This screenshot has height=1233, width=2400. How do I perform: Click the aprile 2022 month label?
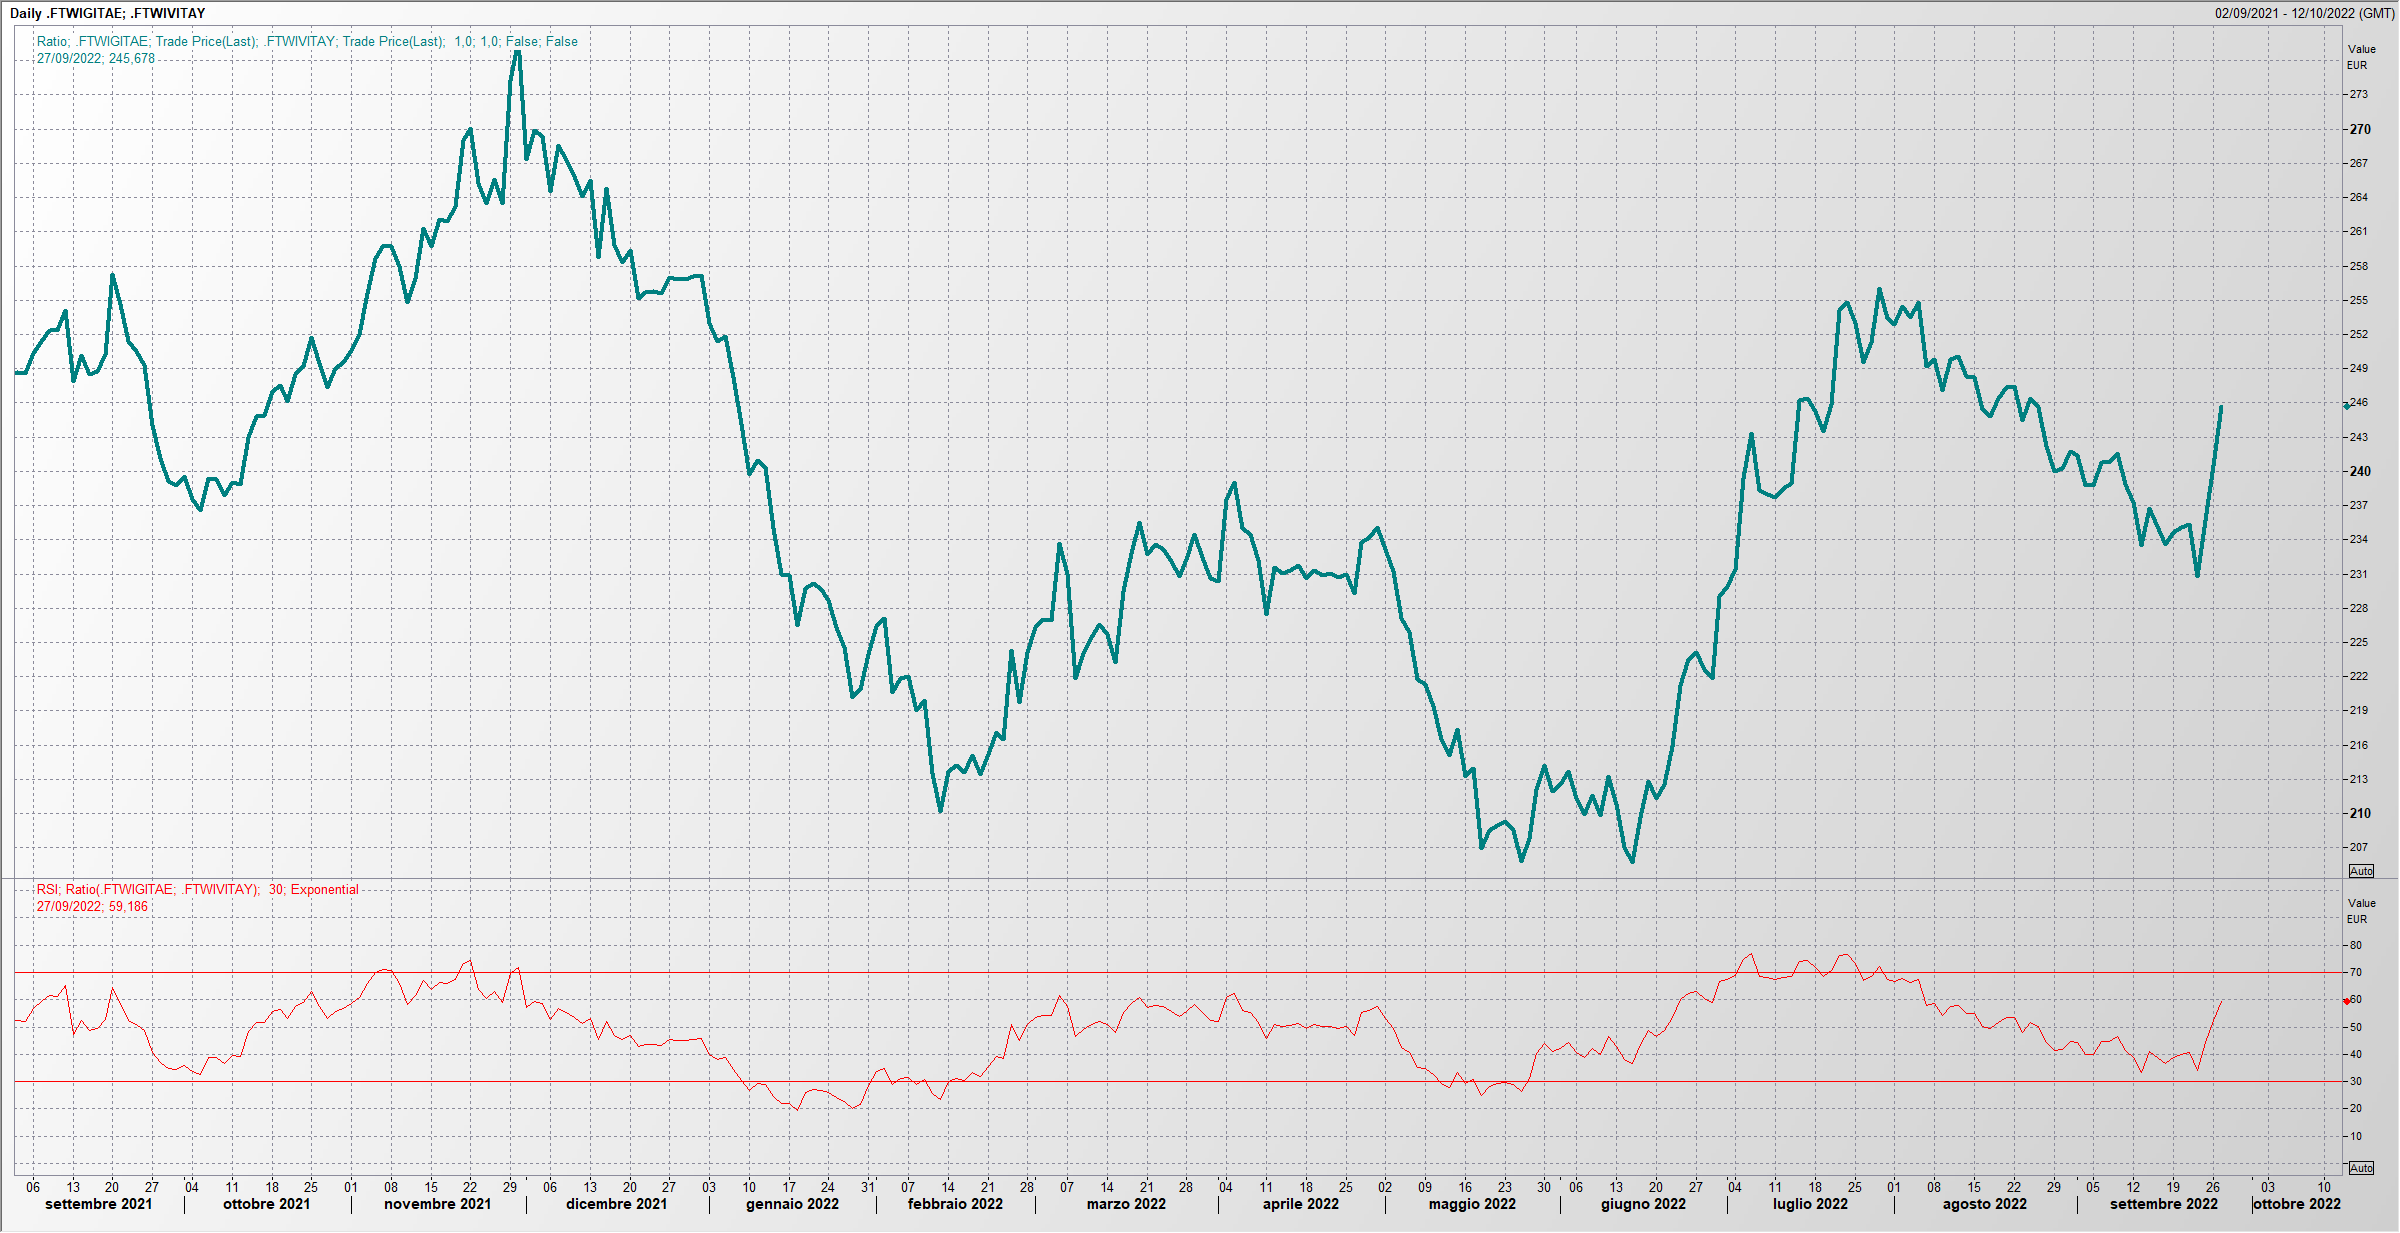(1301, 1204)
